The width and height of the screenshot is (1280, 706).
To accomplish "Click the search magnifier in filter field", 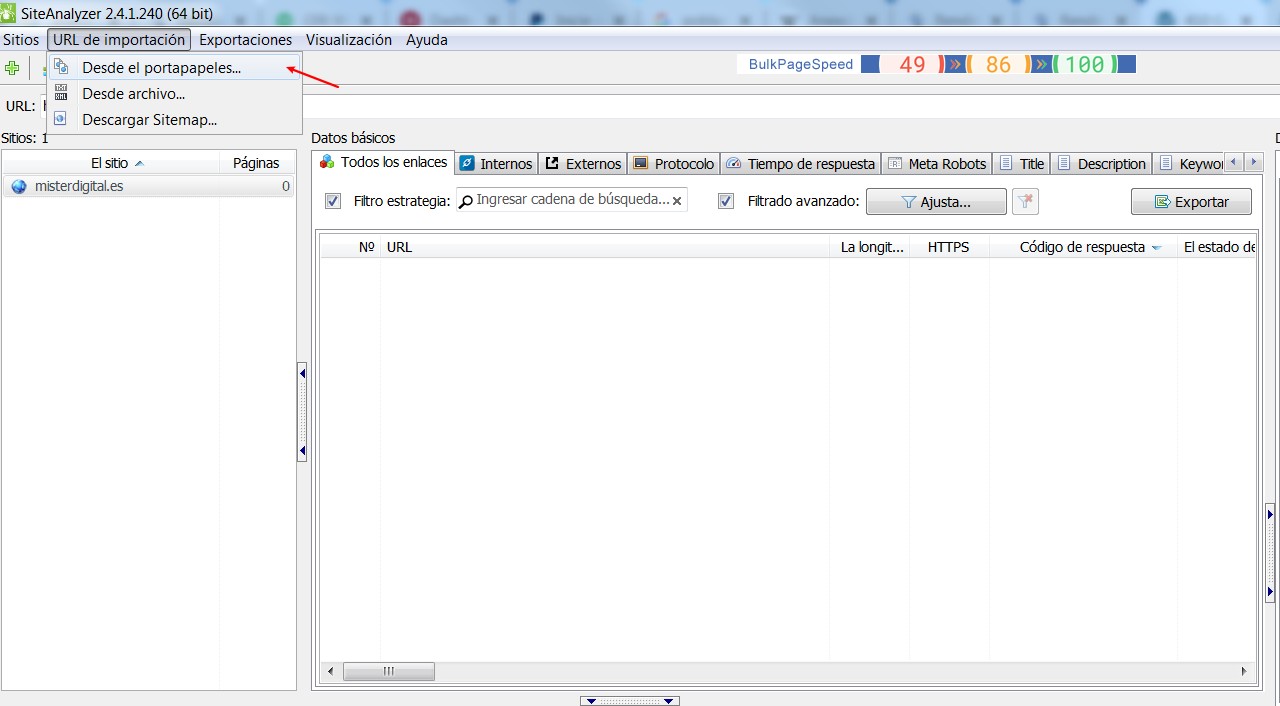I will pos(463,200).
